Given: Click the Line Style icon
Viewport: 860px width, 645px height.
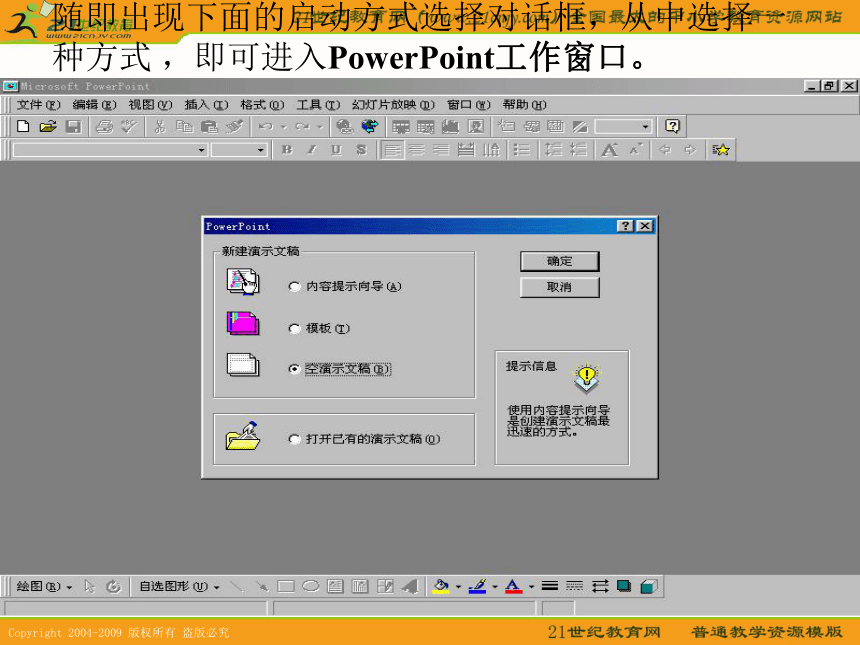Looking at the screenshot, I should [x=550, y=586].
